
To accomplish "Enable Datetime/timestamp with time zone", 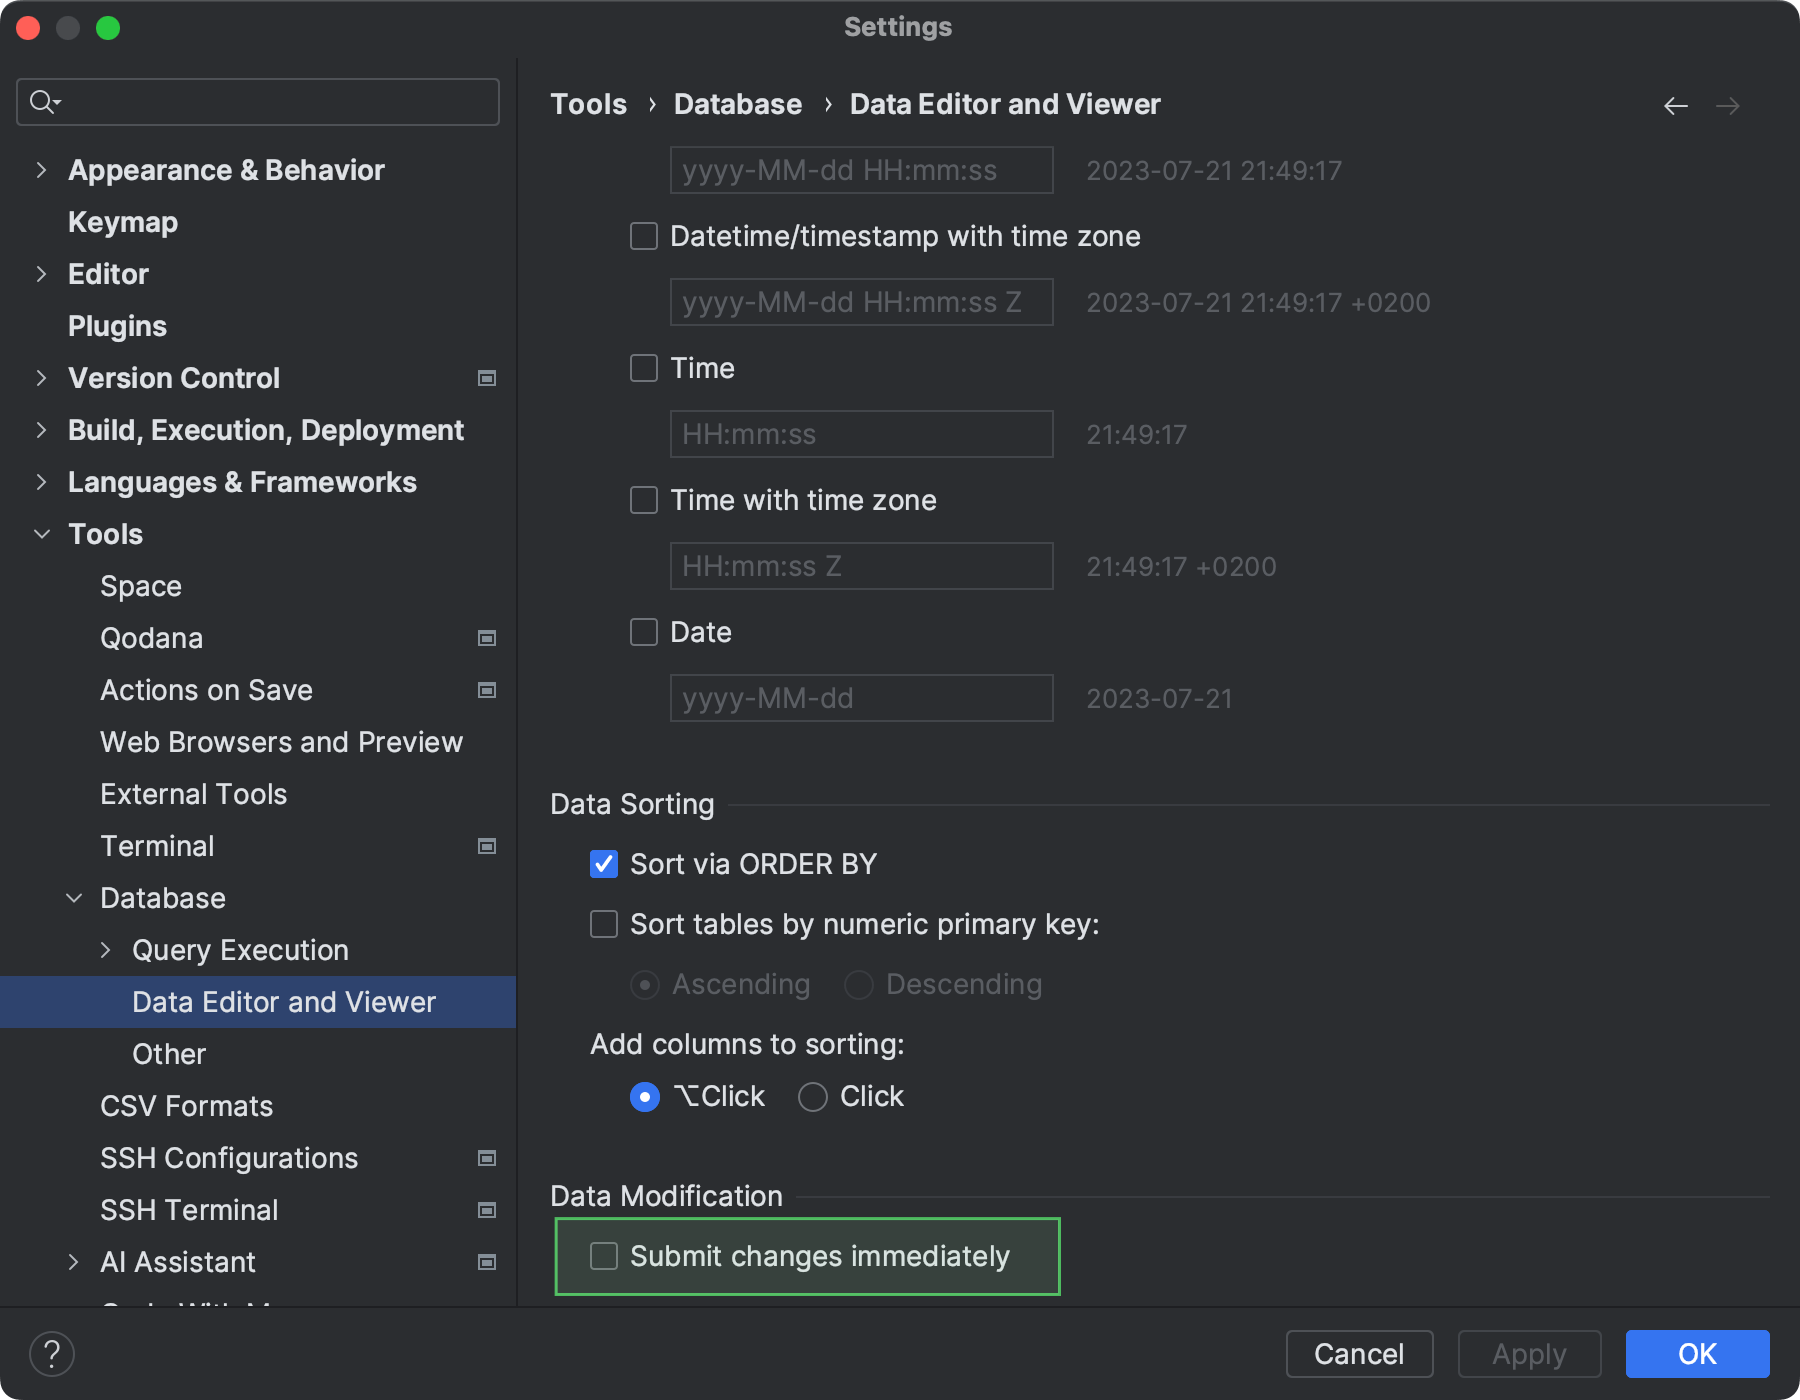I will click(643, 236).
